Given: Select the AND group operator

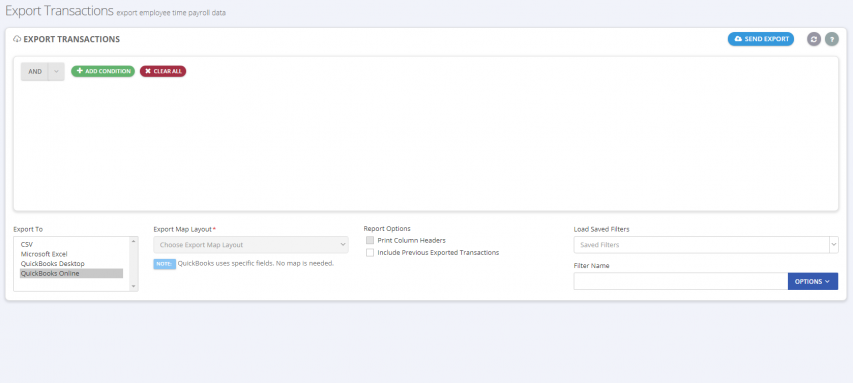Looking at the screenshot, I should (x=35, y=72).
